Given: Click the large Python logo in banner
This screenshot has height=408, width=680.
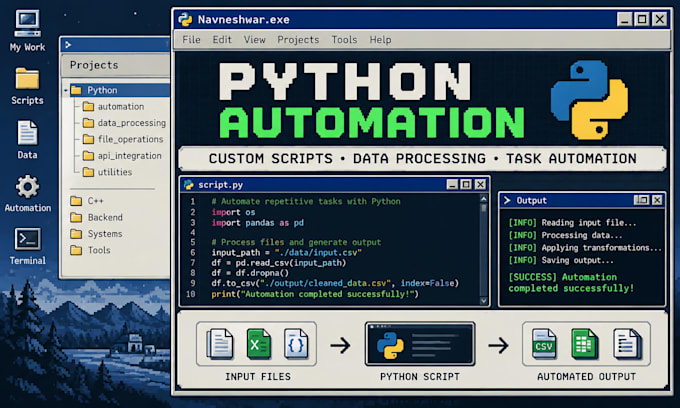Looking at the screenshot, I should pyautogui.click(x=590, y=100).
